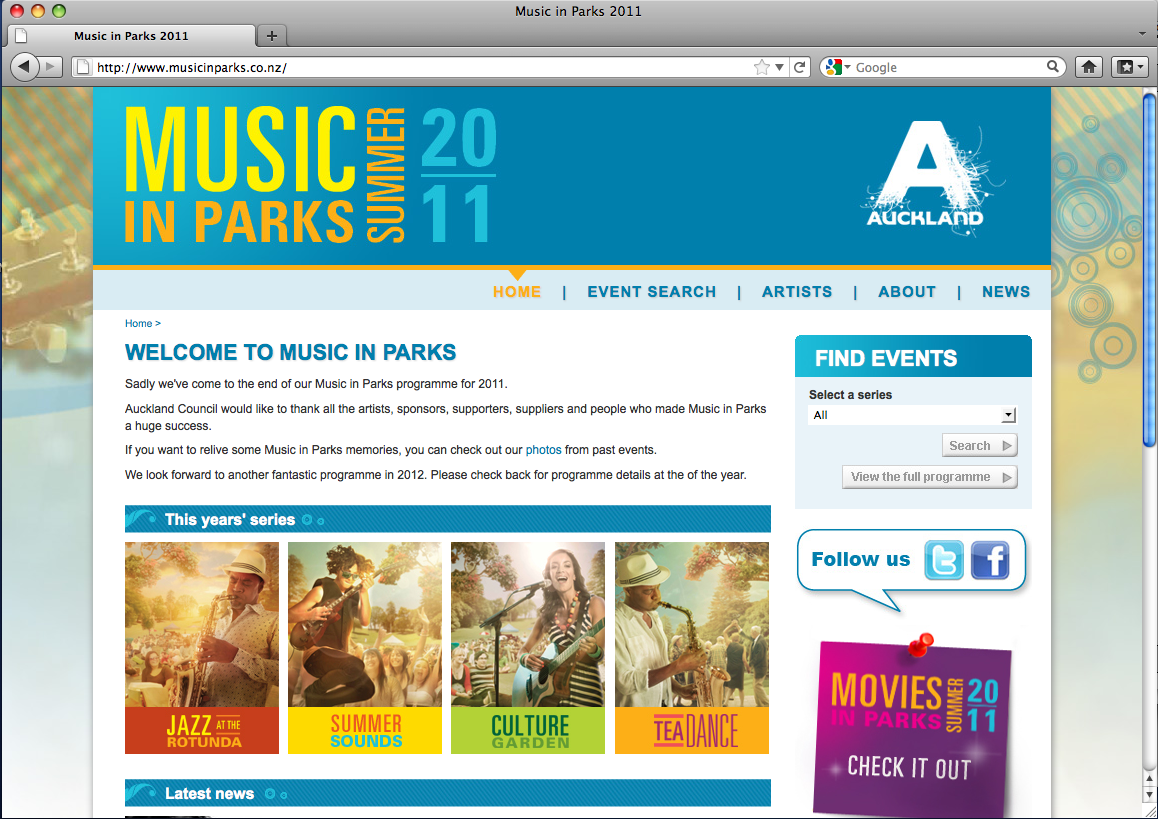
Task: List all tabs using the tab-bar arrow
Action: click(1142, 34)
